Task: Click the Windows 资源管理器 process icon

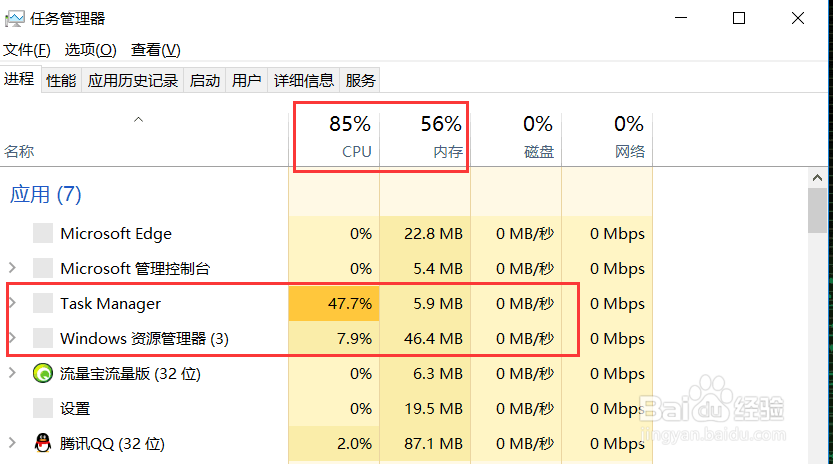Action: (x=43, y=339)
